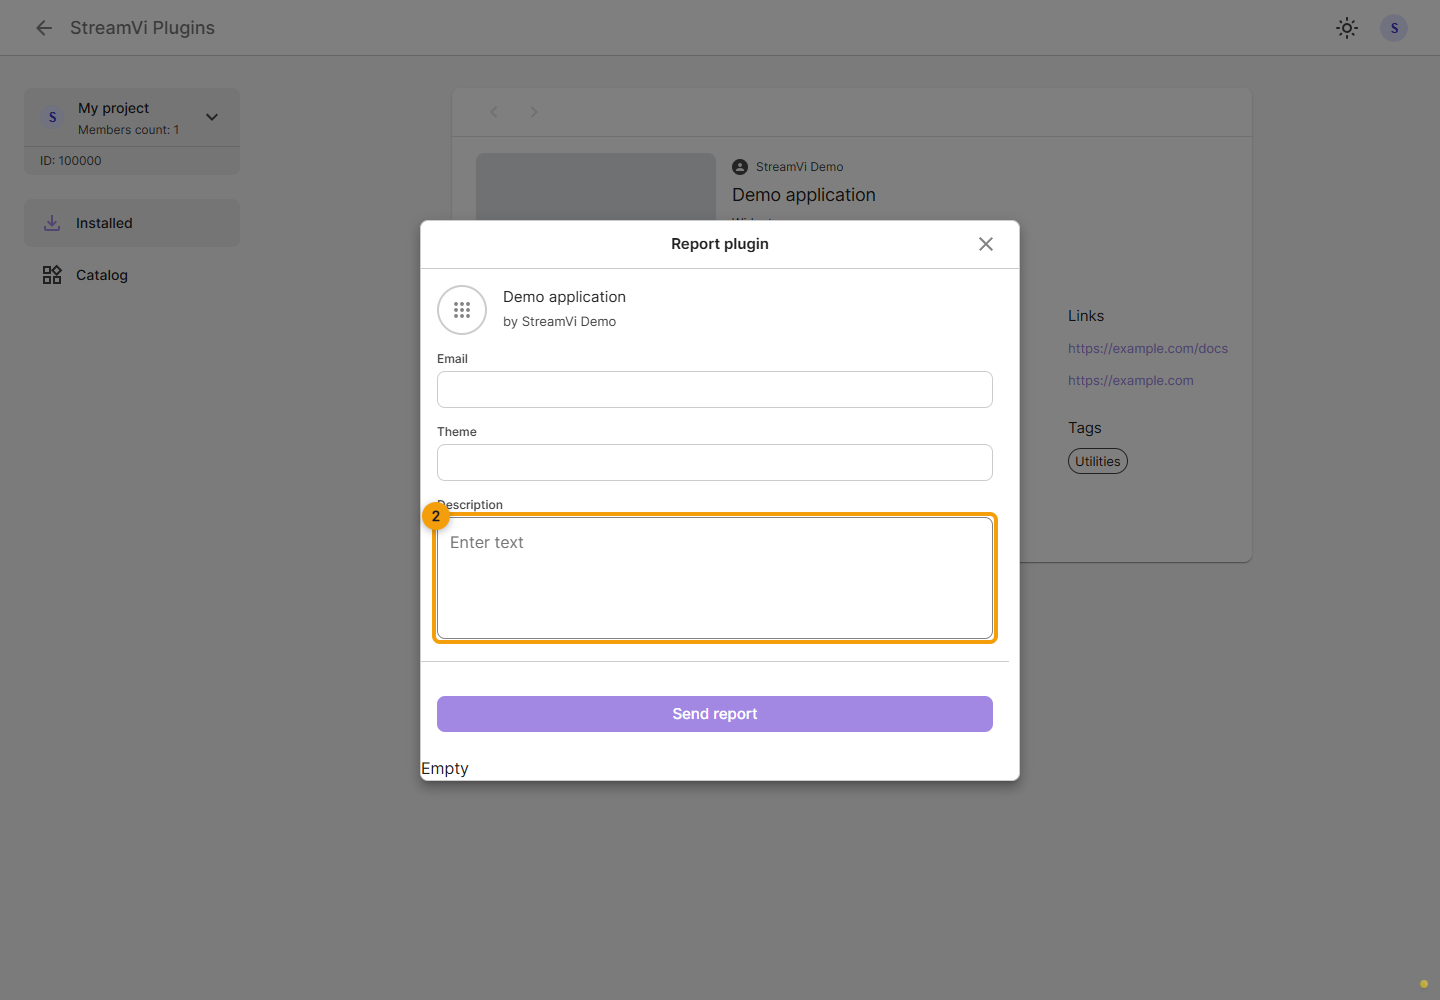Image resolution: width=1440 pixels, height=1000 pixels.
Task: Open the https://example.com/docs link
Action: tap(1148, 349)
